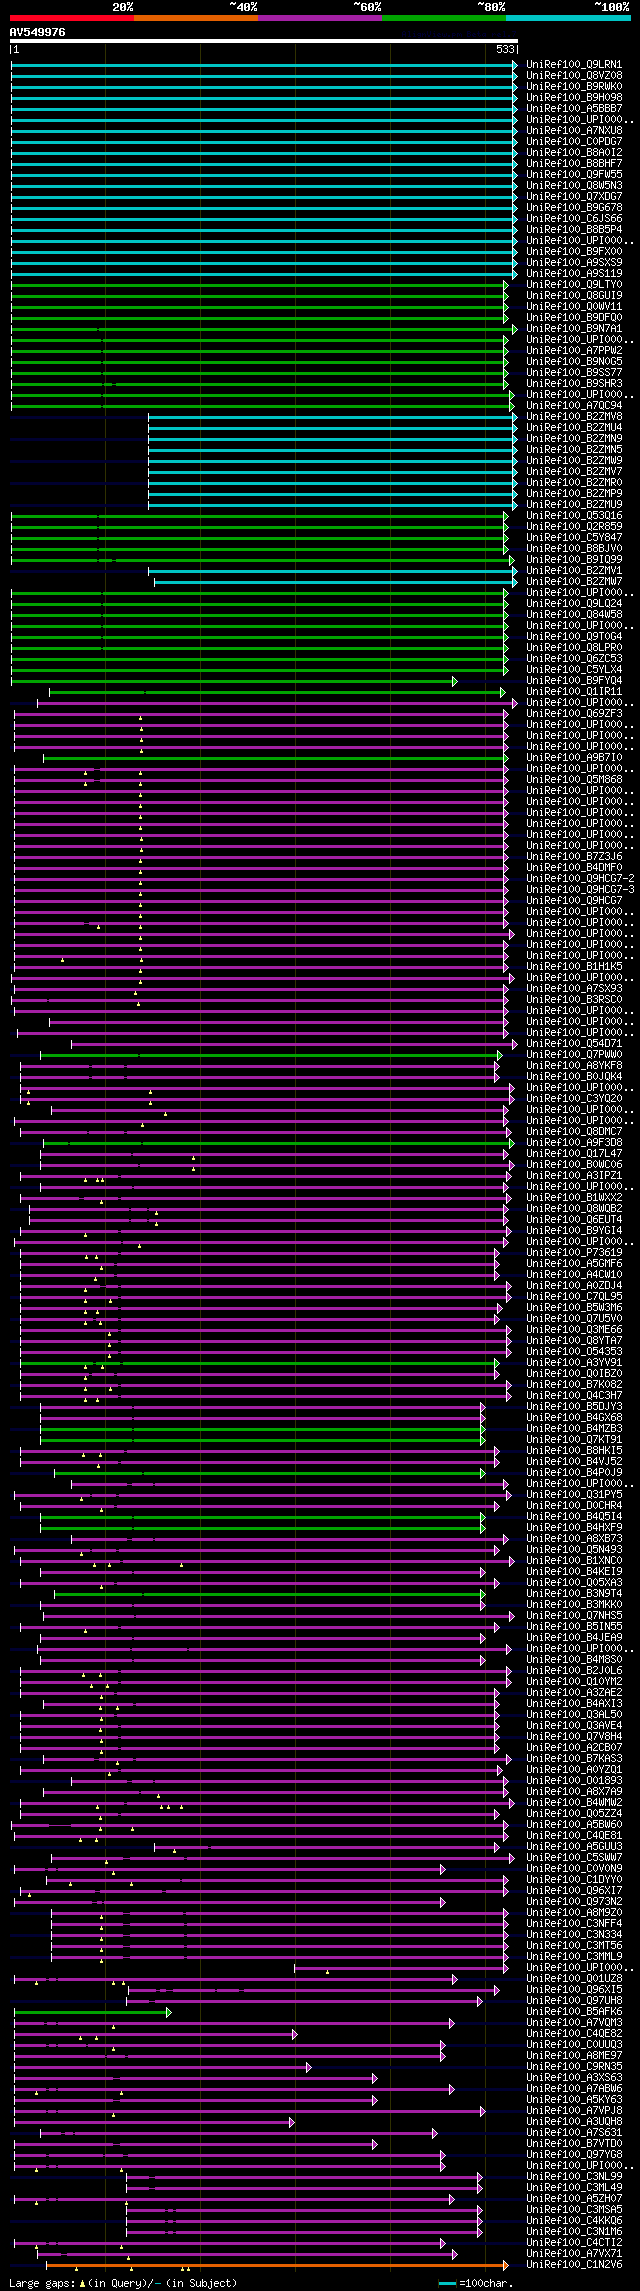Click the orange ~40% legend bar

coord(196,18)
